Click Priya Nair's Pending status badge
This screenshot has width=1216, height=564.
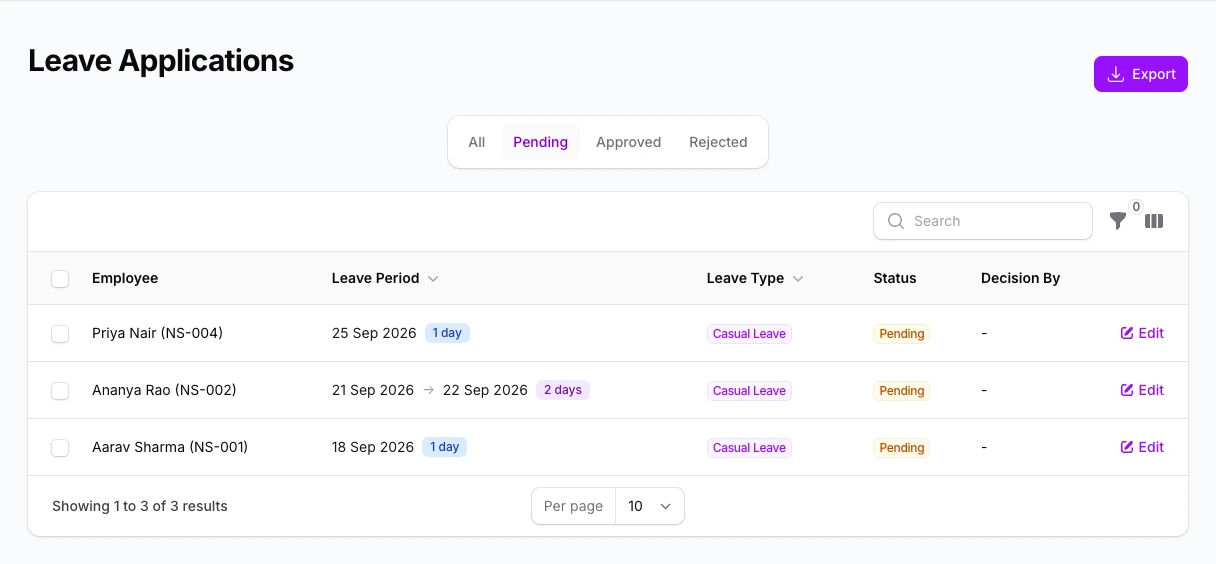click(x=902, y=334)
